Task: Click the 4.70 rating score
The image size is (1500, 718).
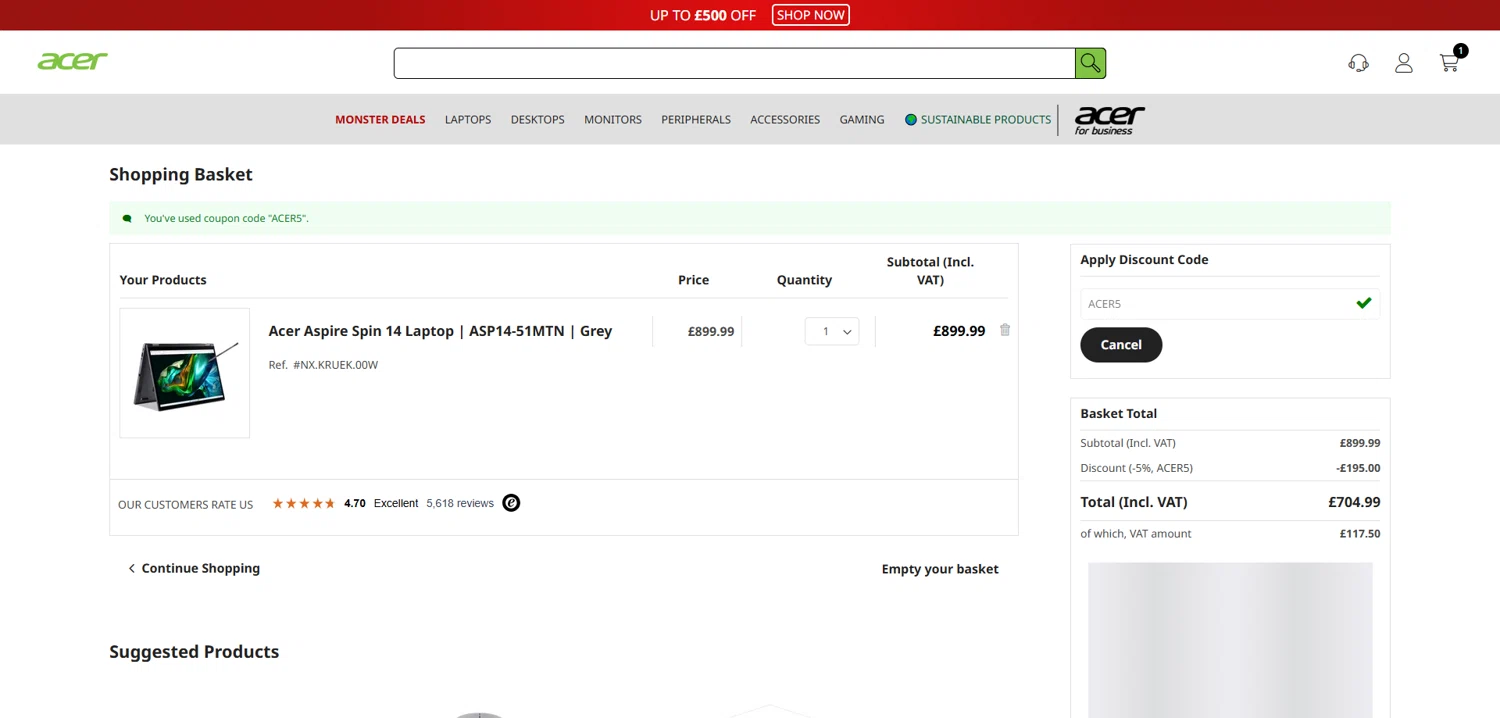Action: point(355,503)
